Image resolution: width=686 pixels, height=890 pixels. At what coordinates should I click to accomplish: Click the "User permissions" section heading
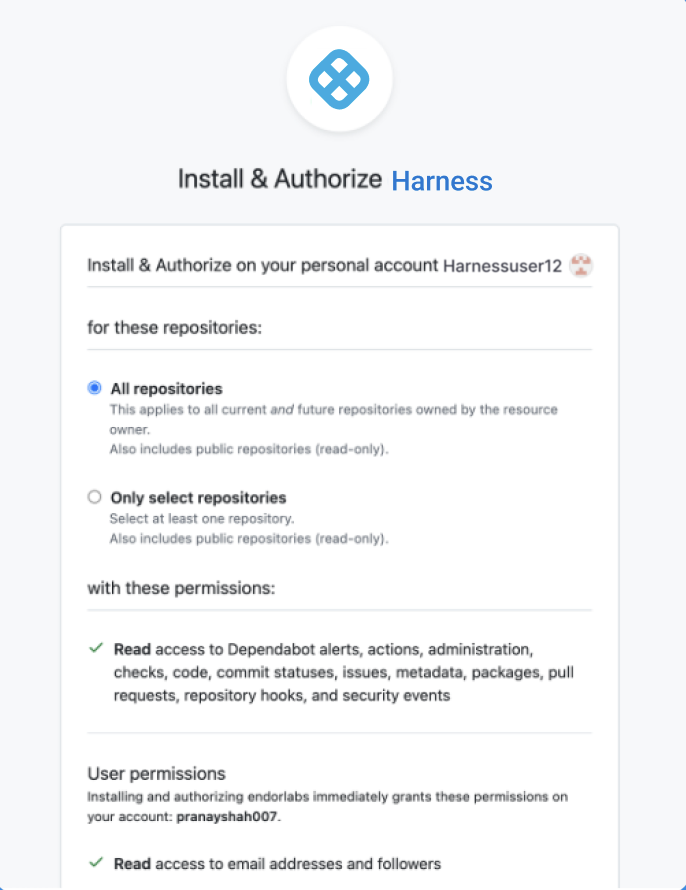pos(156,774)
